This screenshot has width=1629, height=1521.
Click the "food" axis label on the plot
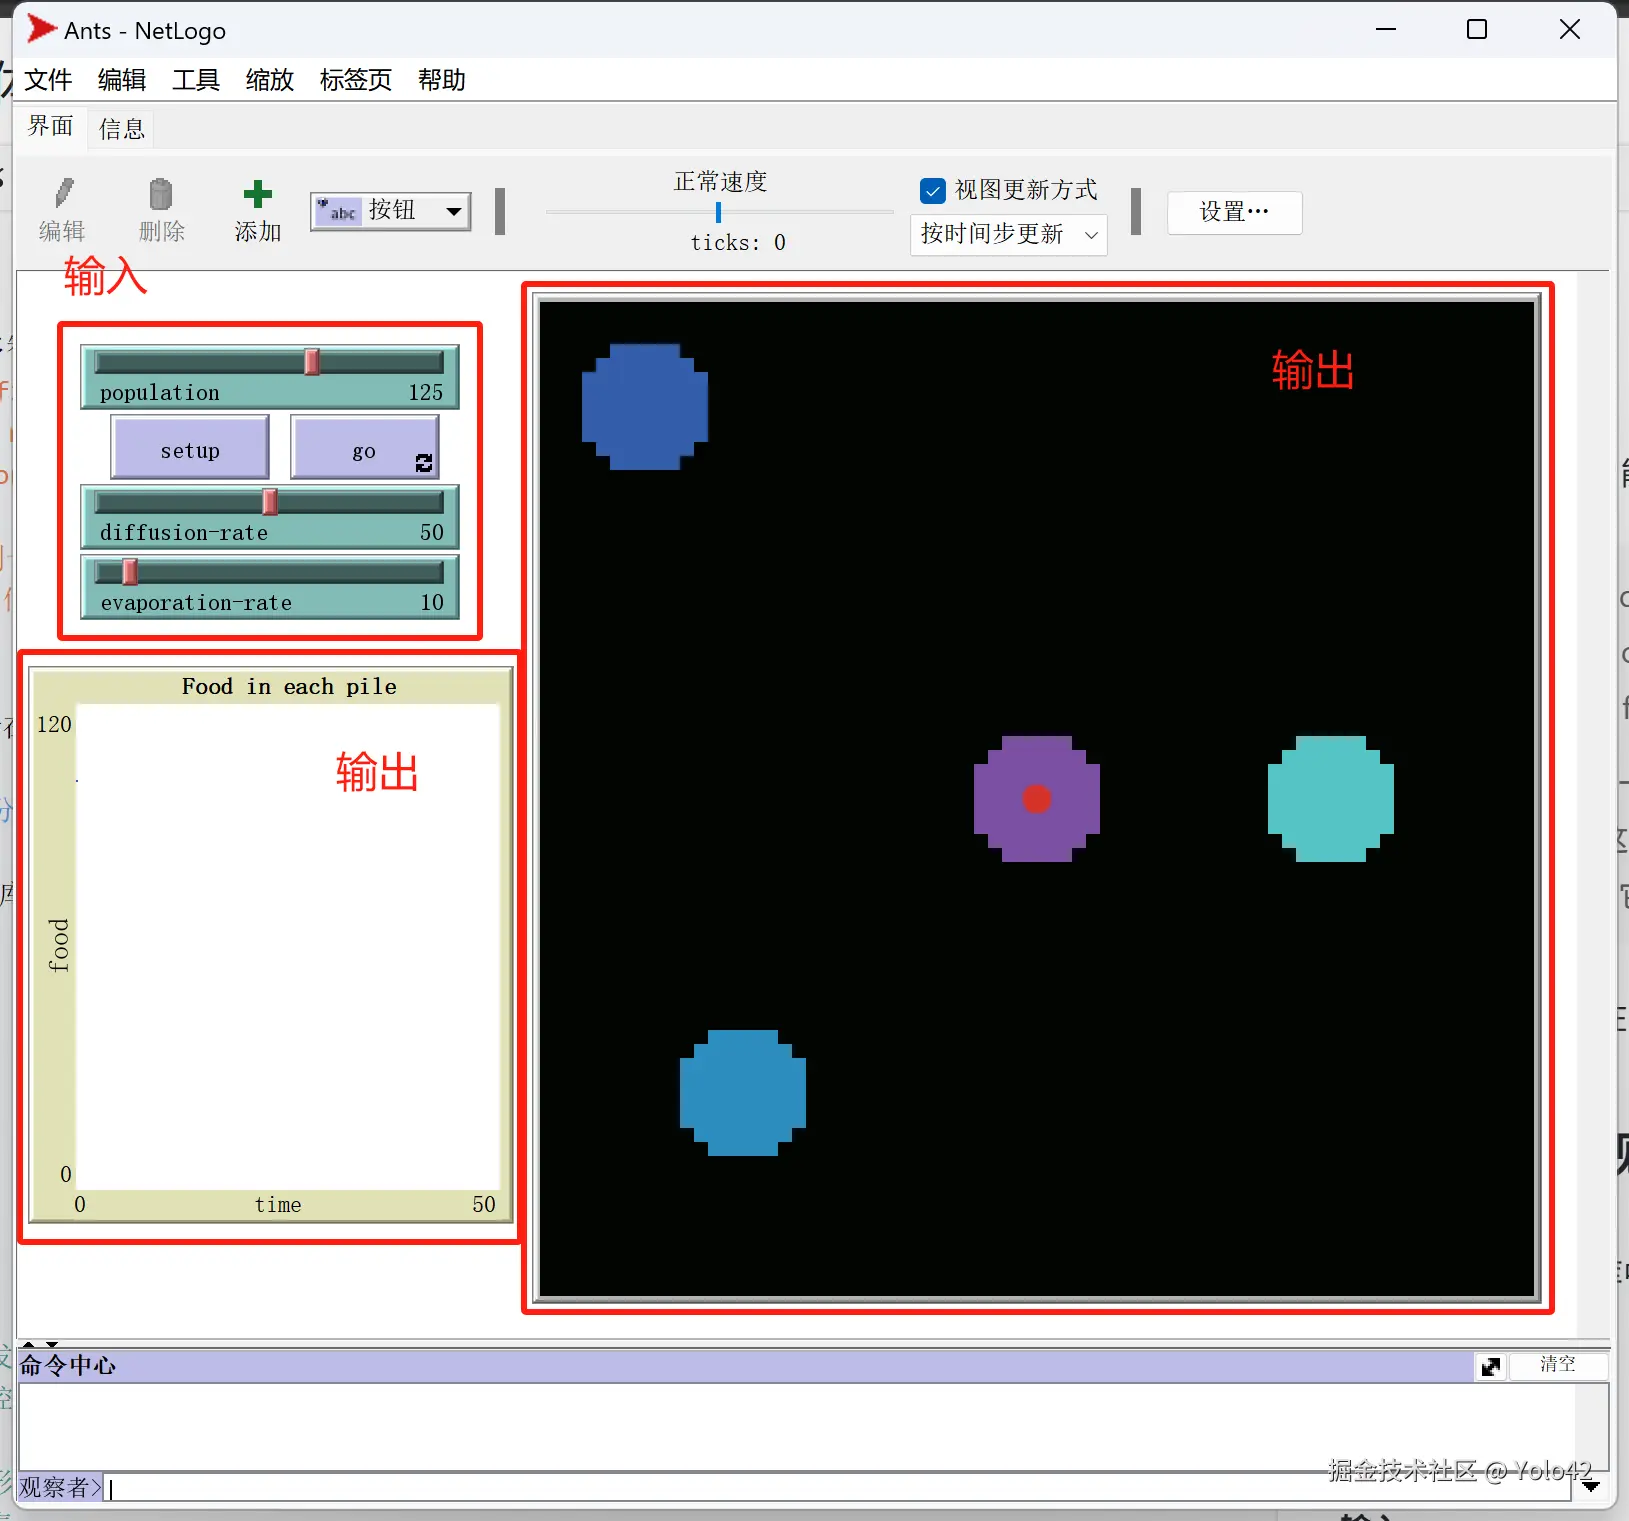point(59,945)
